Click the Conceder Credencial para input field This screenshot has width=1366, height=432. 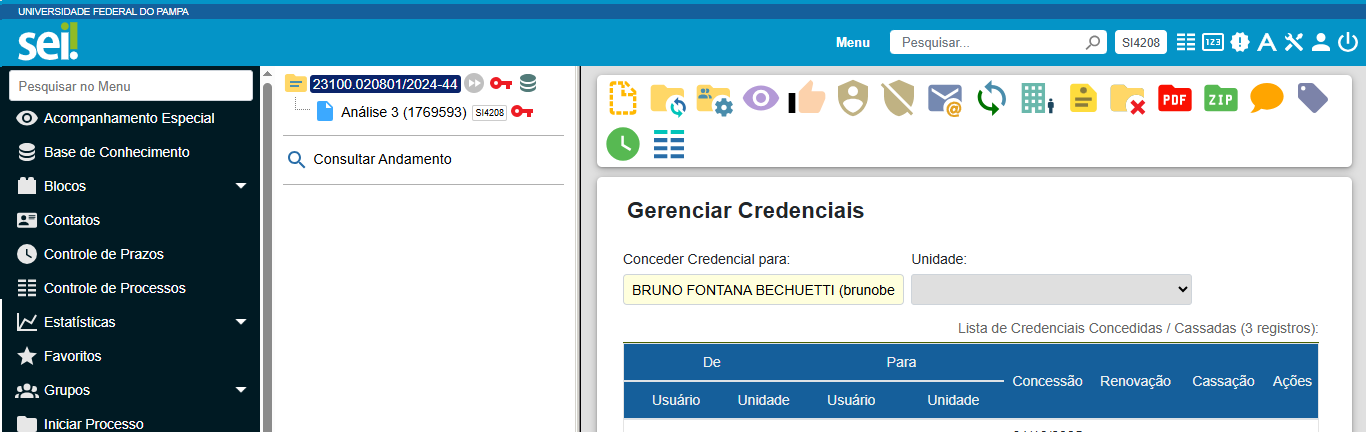tap(763, 290)
